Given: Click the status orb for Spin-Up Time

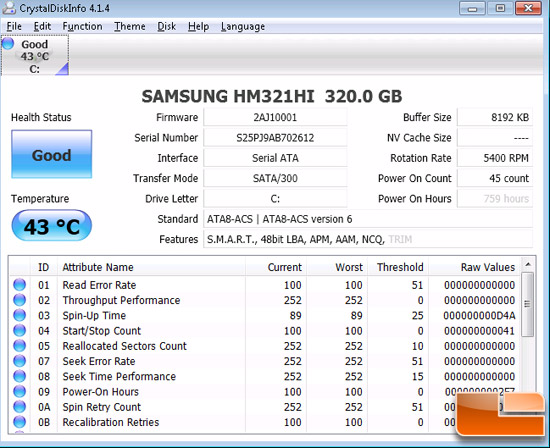Looking at the screenshot, I should 20,315.
